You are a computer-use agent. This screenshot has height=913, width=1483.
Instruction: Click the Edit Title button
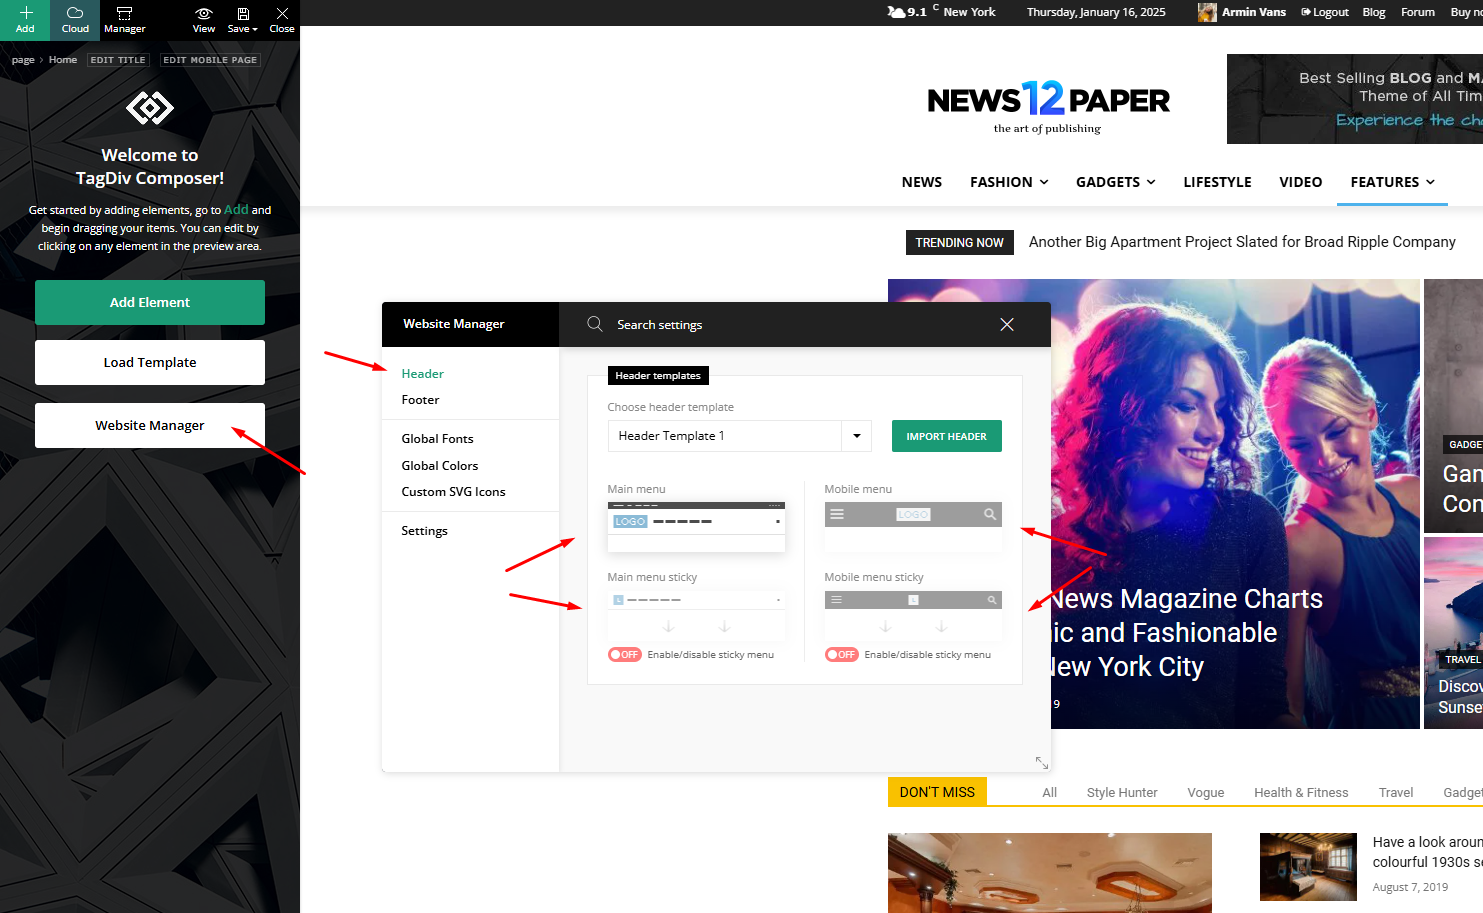[x=118, y=60]
